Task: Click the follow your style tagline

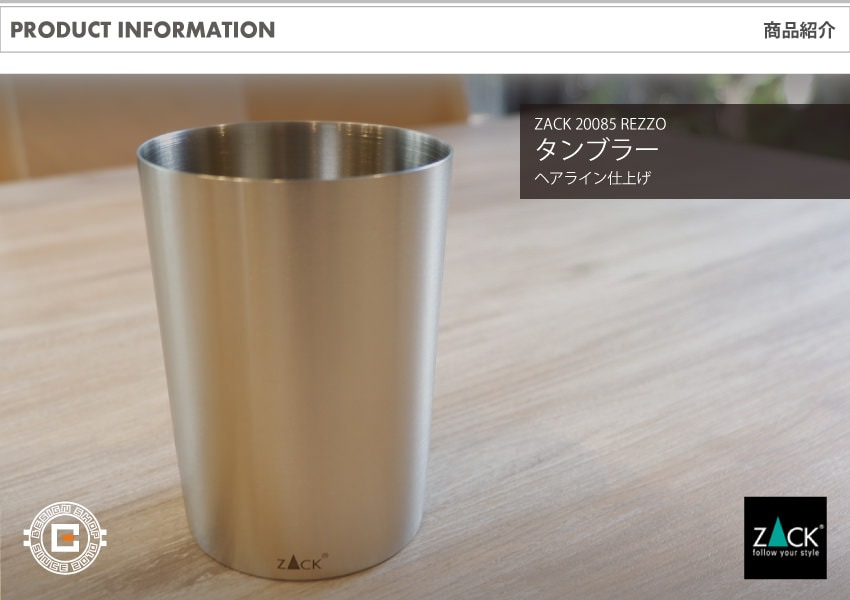Action: [x=785, y=553]
